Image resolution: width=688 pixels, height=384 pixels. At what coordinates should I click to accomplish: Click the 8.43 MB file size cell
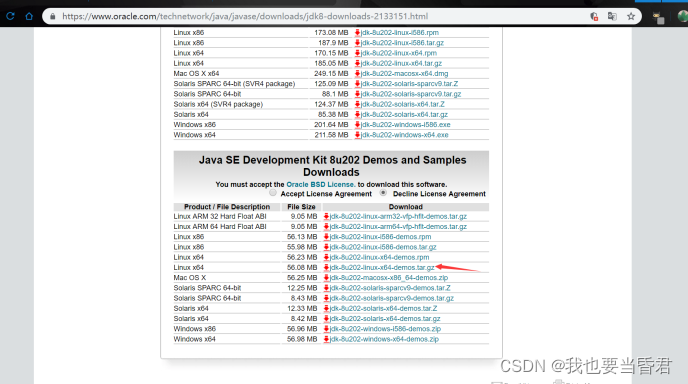click(x=304, y=298)
